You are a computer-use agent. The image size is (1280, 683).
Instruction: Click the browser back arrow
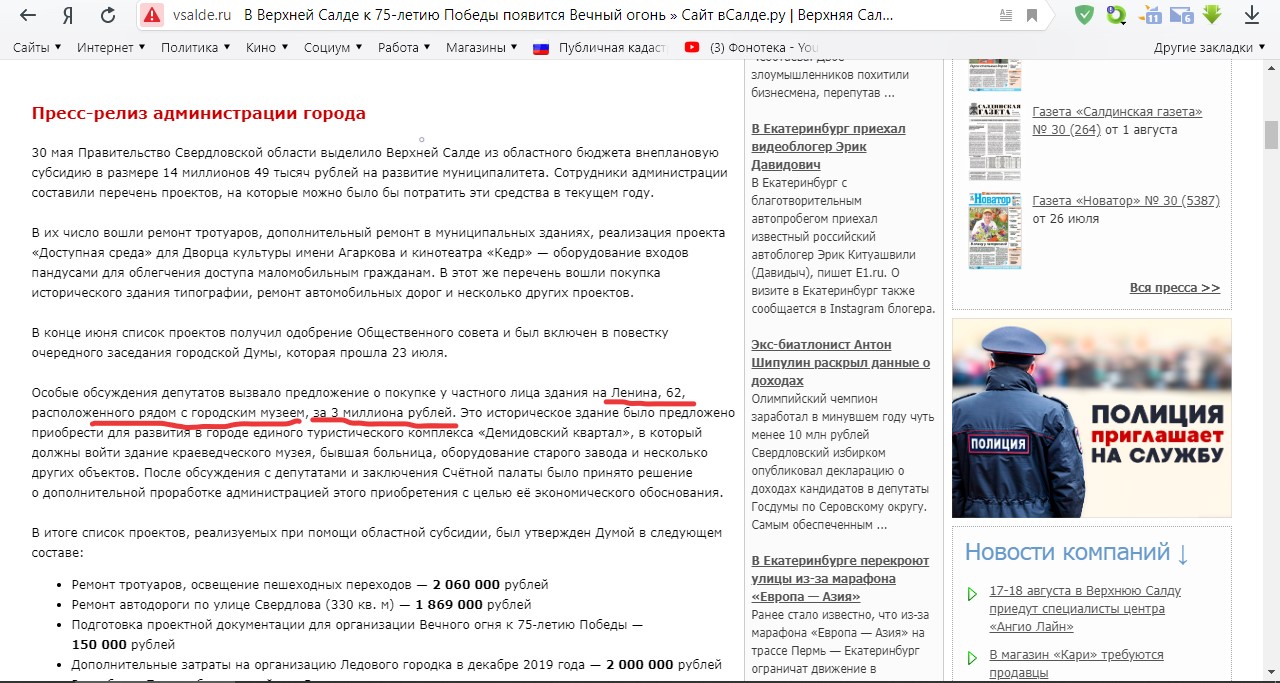pos(28,15)
